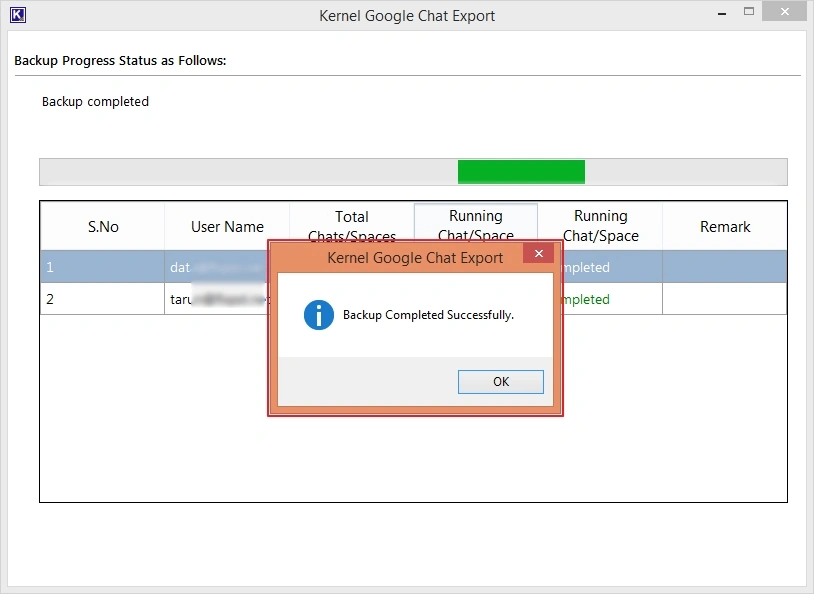
Task: Click the Total Chats/Spaces column header
Action: tap(351, 222)
